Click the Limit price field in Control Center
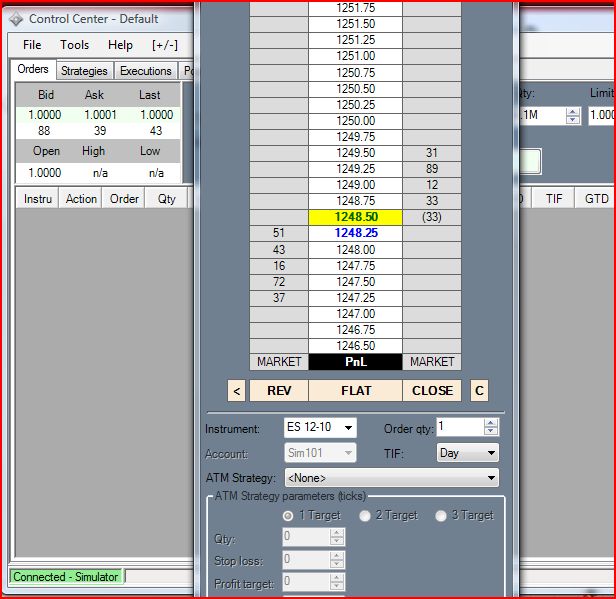Image resolution: width=616 pixels, height=599 pixels. click(x=601, y=115)
